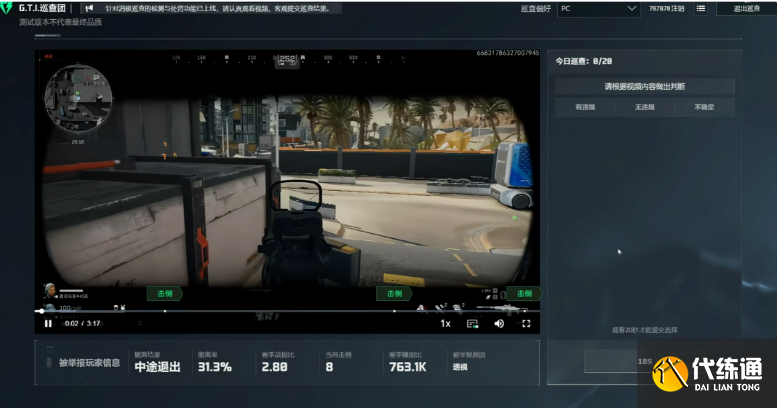Jump to second 击倒 timeline marker
Screen dimensions: 777x408
[x=394, y=293]
